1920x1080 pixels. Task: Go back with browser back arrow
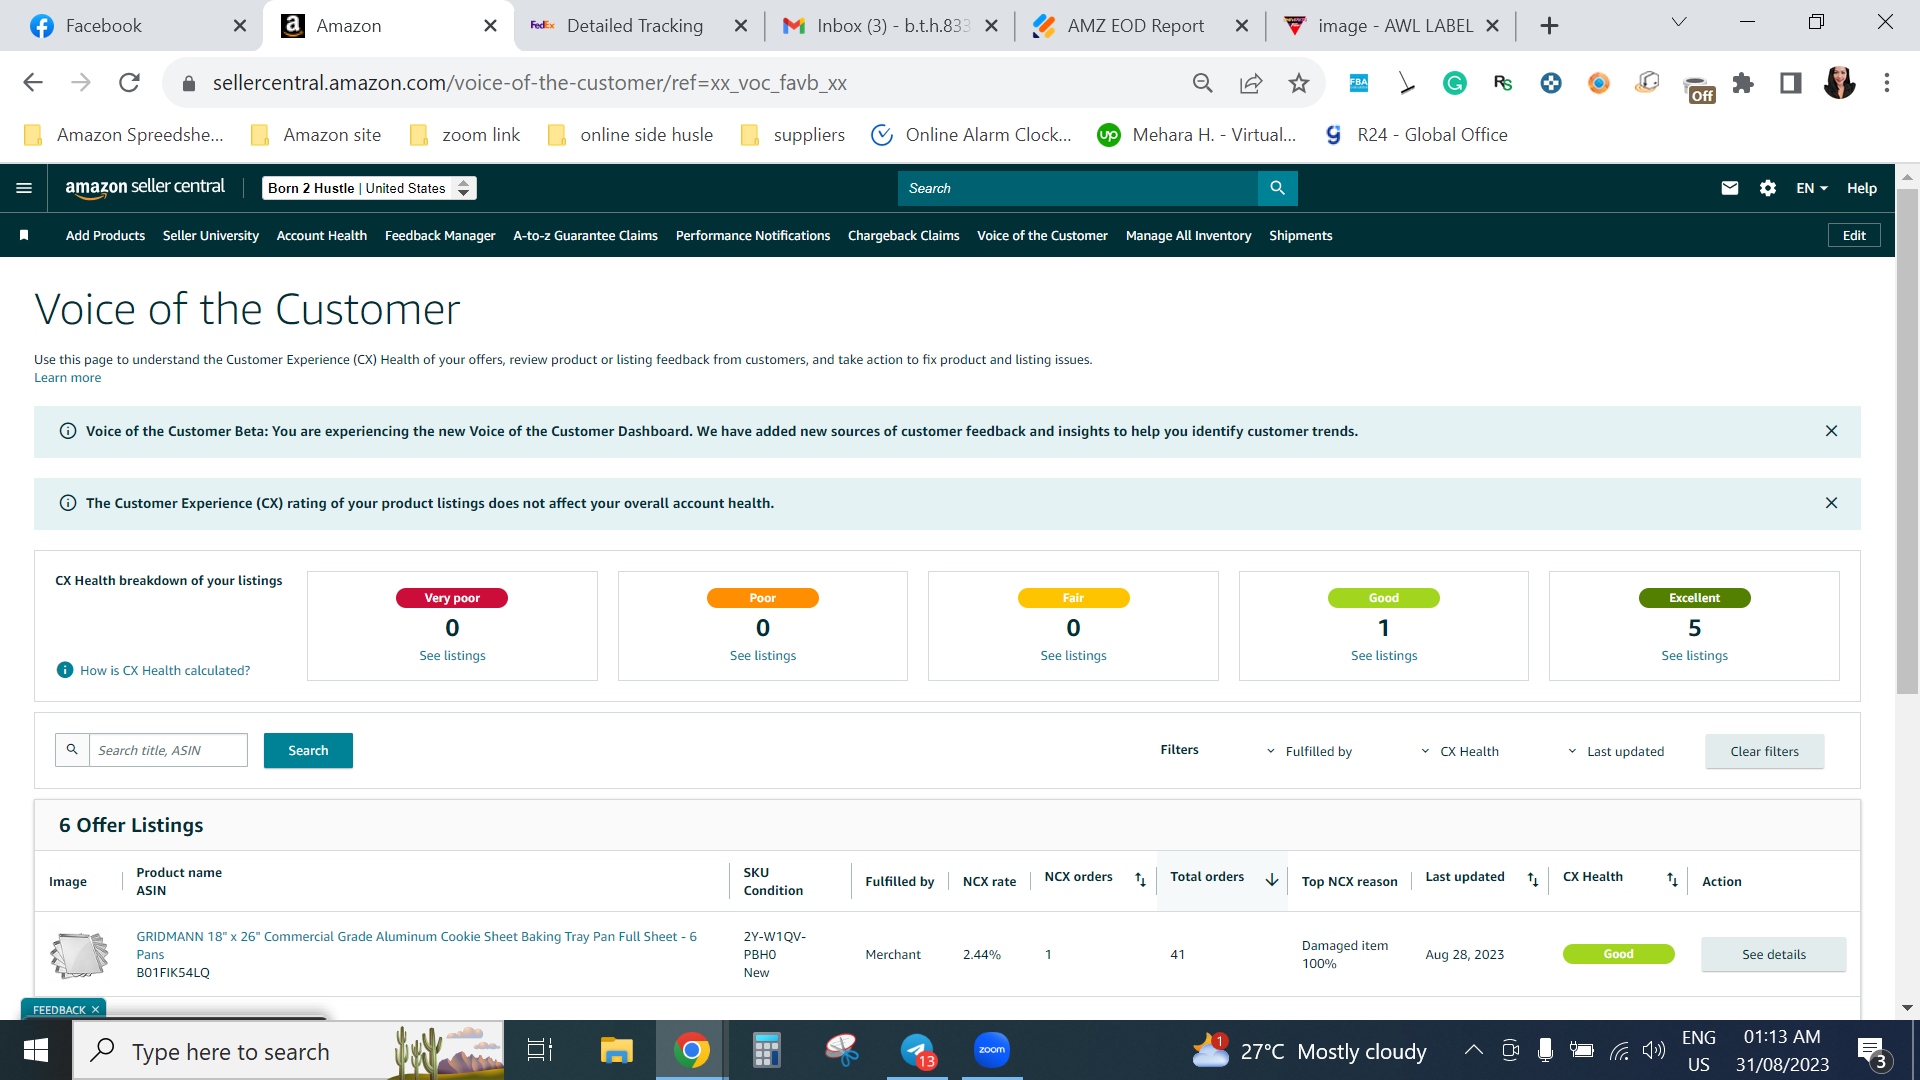point(33,83)
